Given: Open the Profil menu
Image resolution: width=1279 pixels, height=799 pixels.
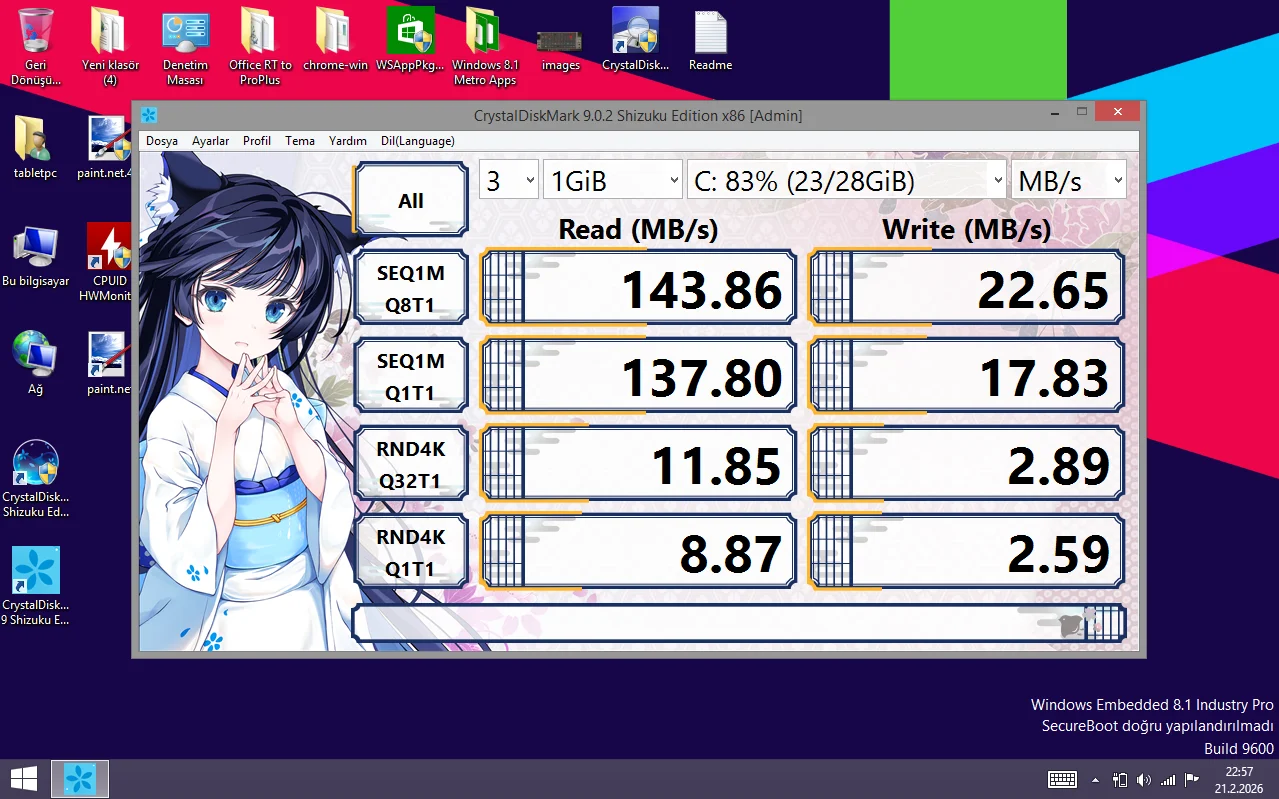Looking at the screenshot, I should [257, 141].
